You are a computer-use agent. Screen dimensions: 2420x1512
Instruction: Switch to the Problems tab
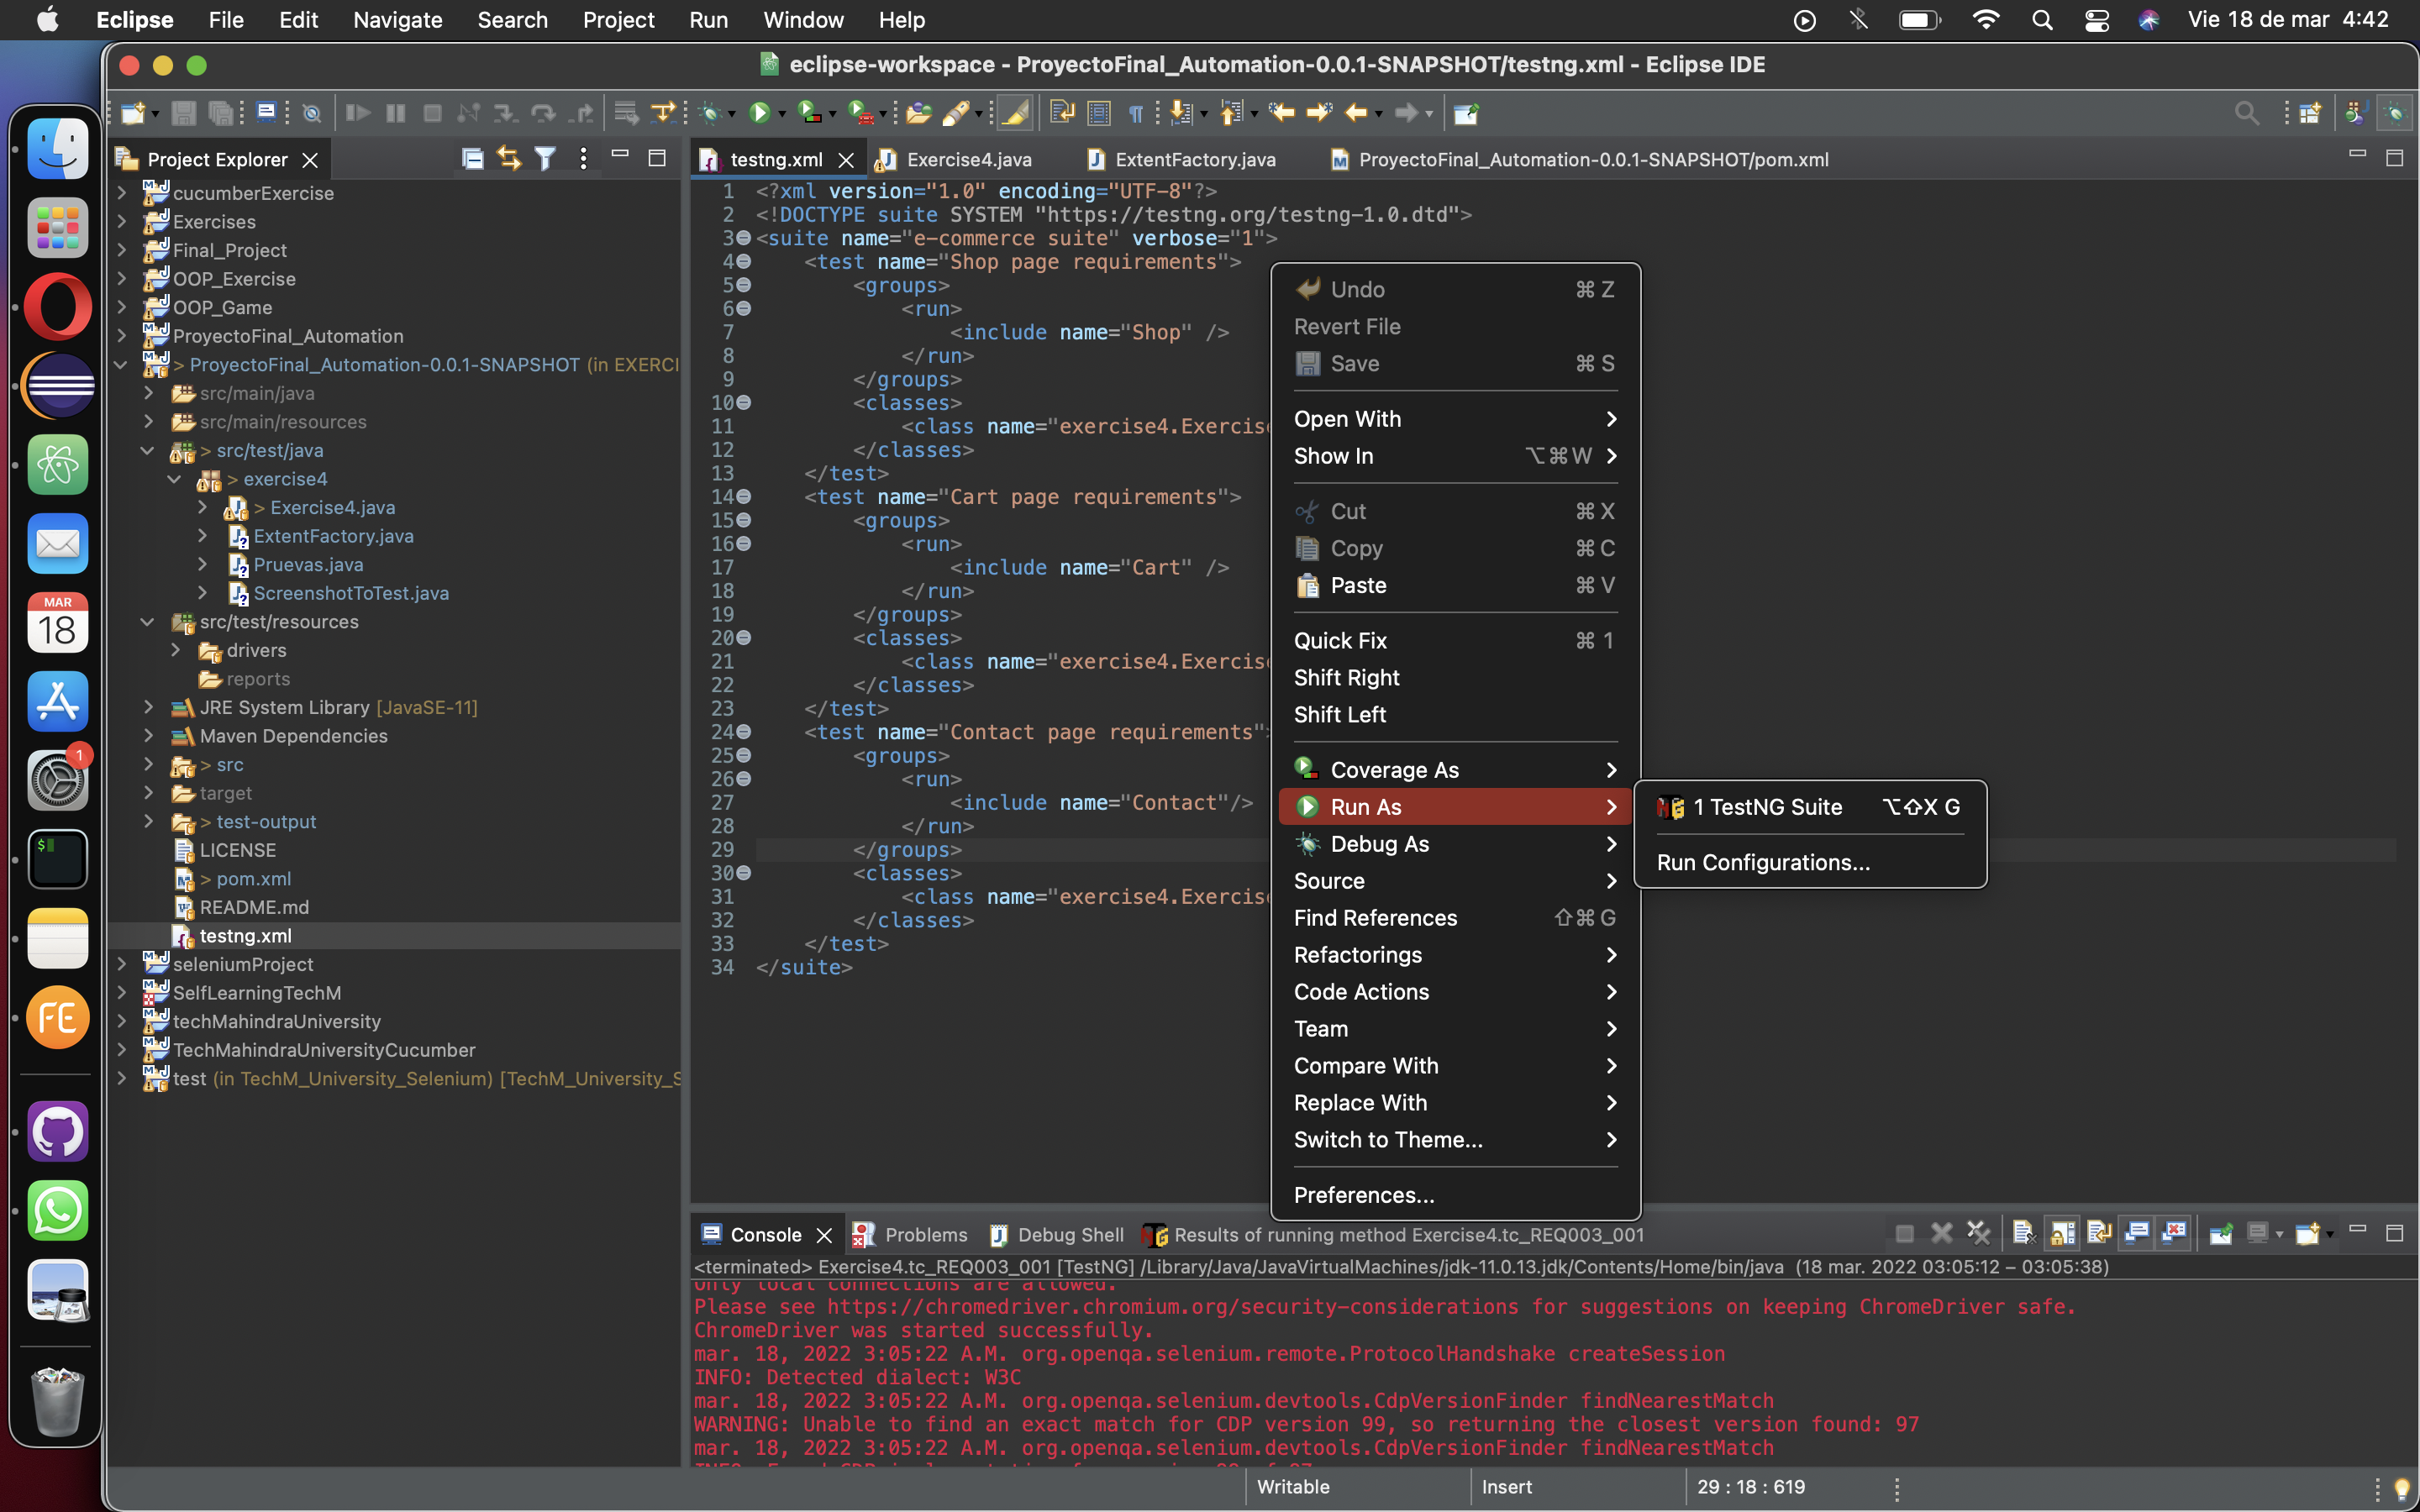910,1234
